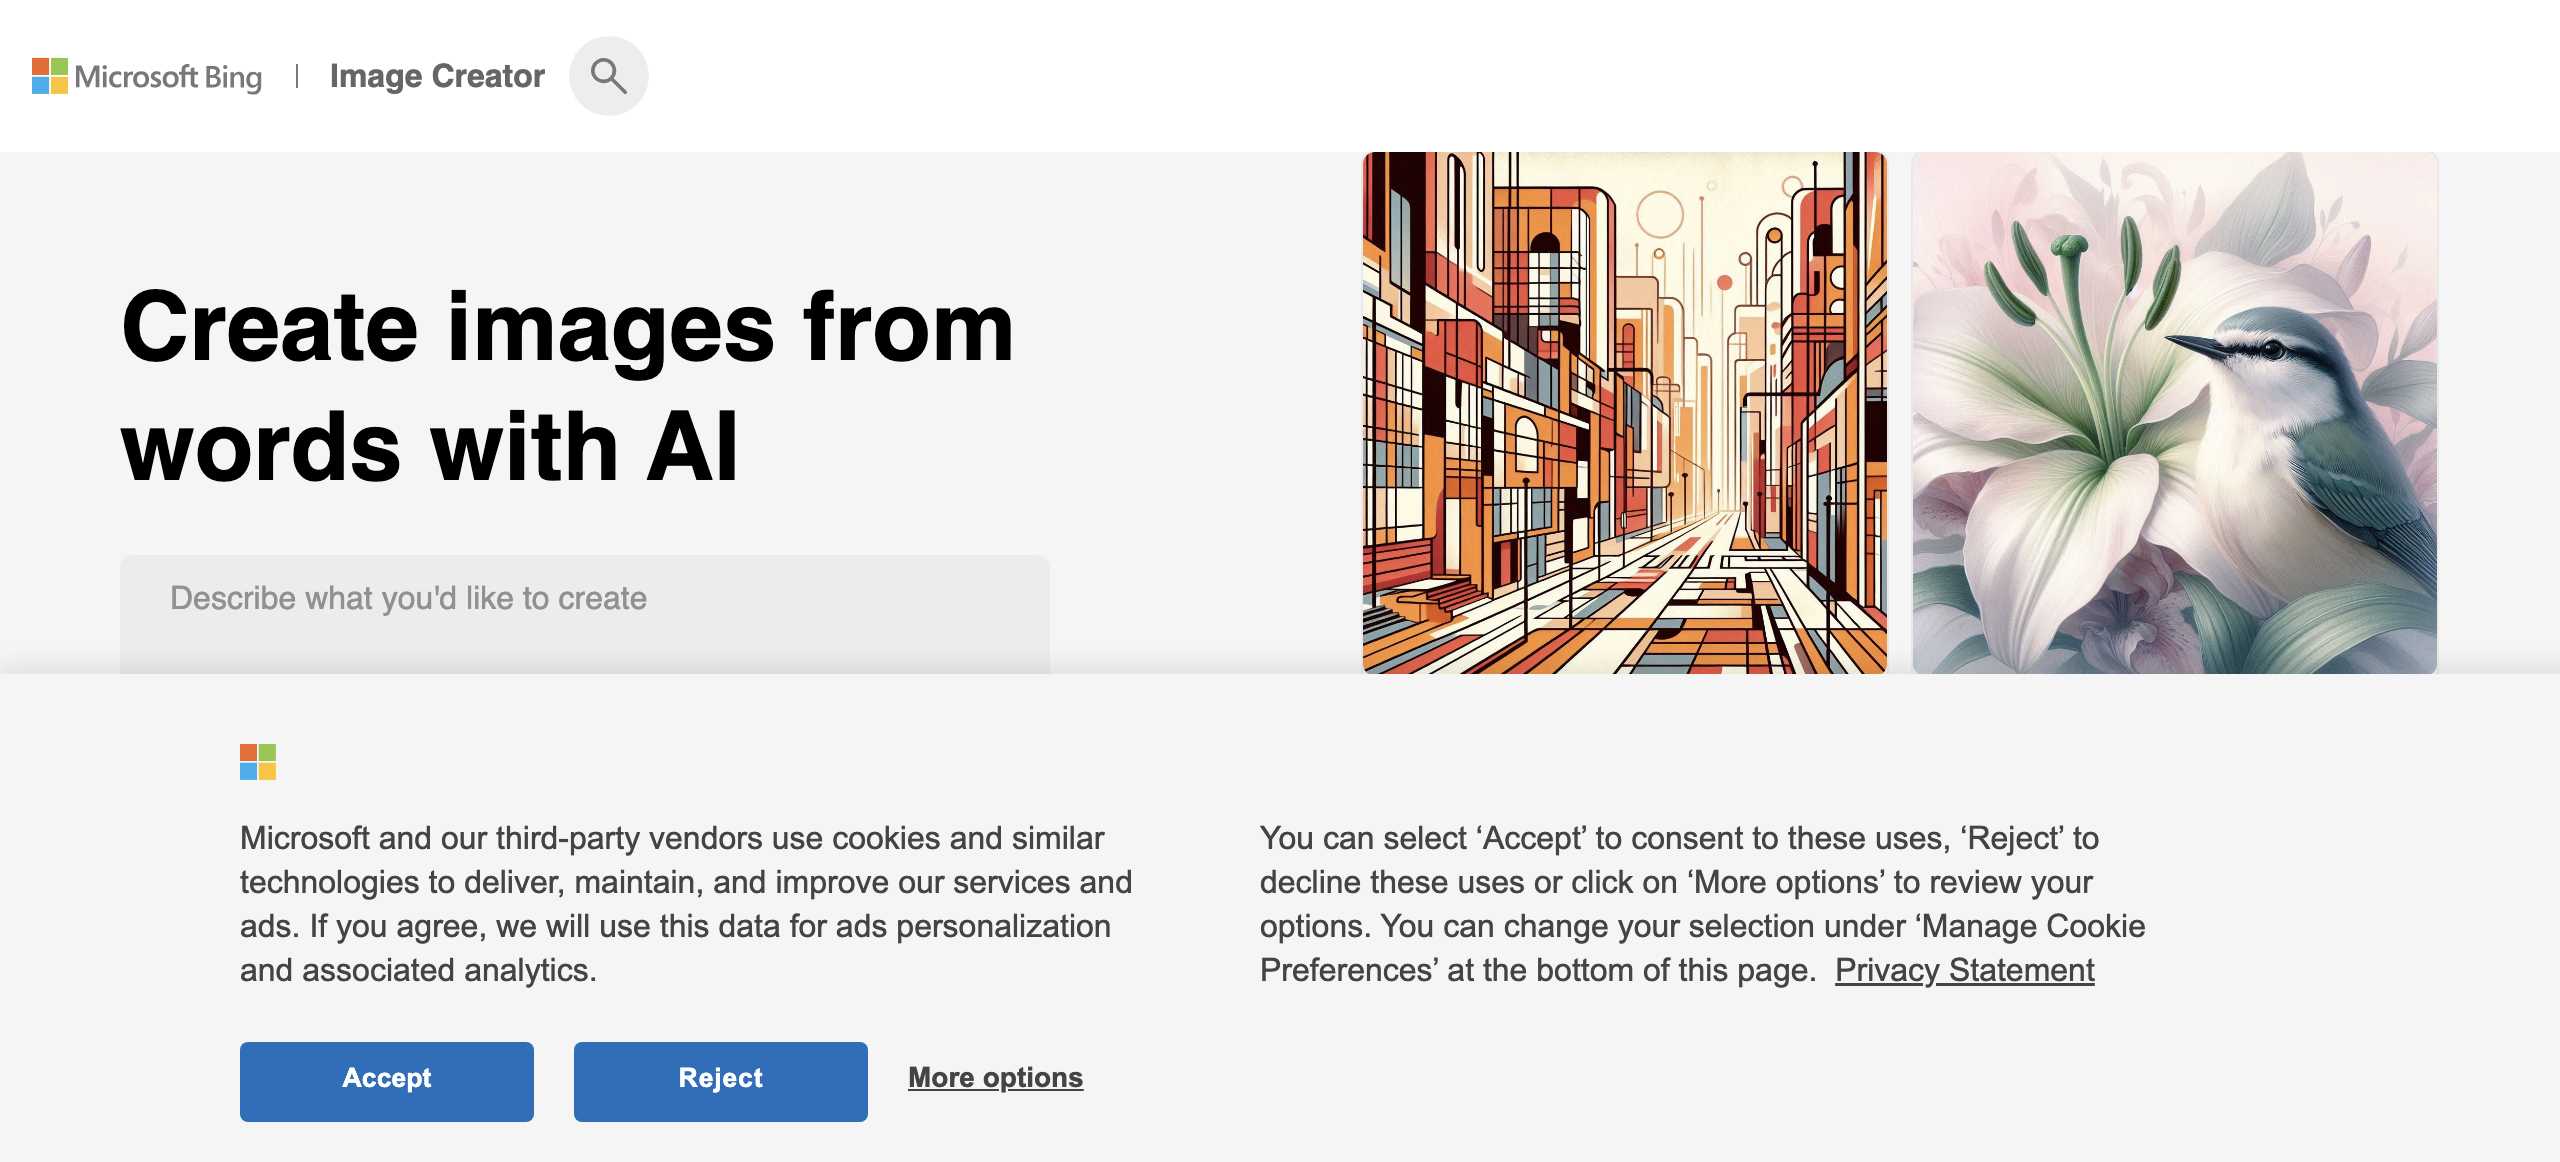Click the magnifying glass search icon
Viewport: 2560px width, 1162px height.
(608, 76)
